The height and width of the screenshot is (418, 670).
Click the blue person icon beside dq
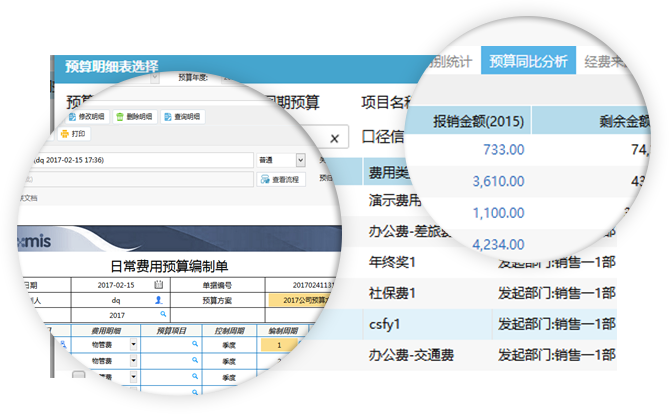(x=159, y=300)
